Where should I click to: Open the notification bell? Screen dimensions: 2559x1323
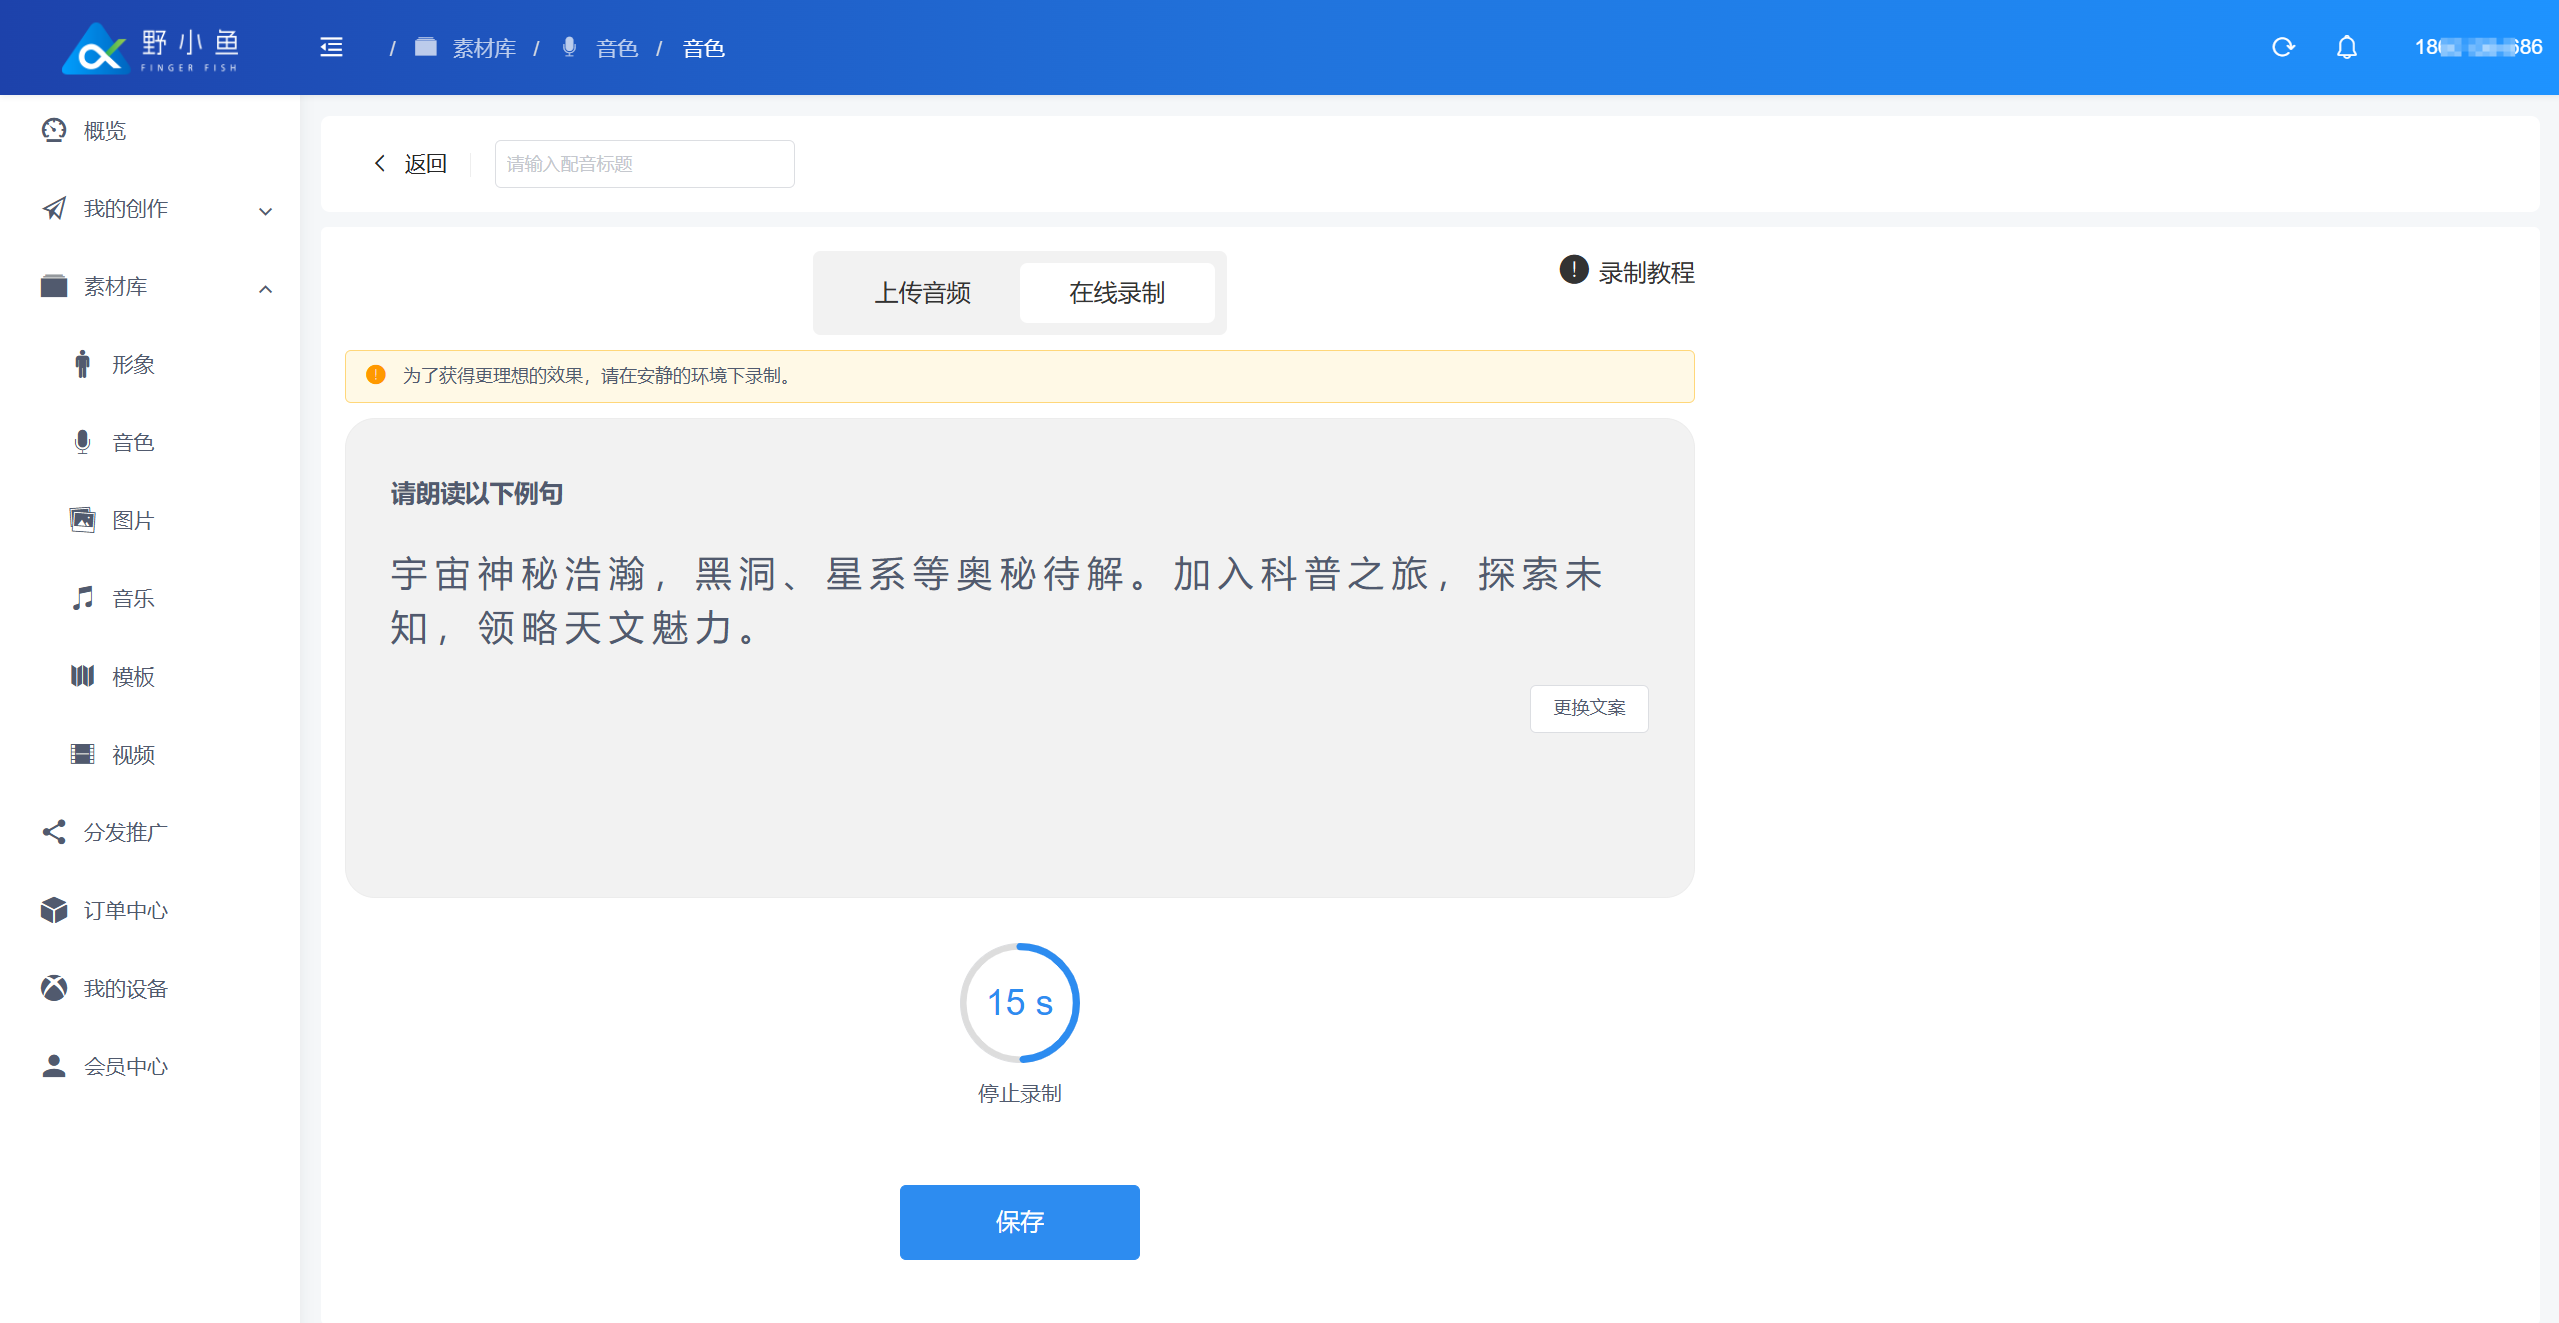2346,47
